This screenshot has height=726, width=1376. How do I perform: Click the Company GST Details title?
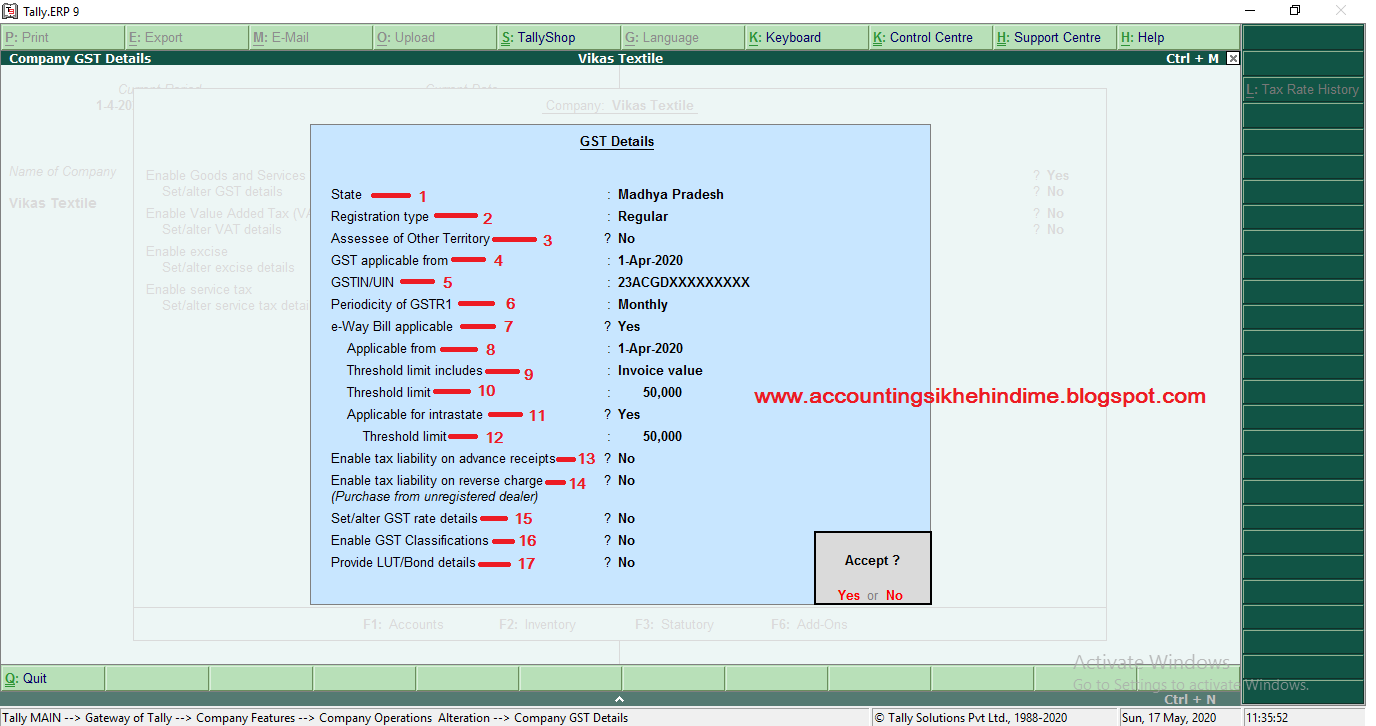[80, 58]
